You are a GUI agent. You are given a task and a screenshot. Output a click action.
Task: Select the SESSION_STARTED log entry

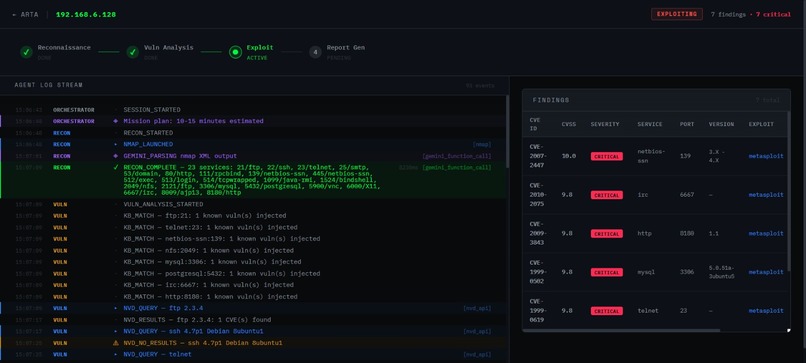(253, 110)
